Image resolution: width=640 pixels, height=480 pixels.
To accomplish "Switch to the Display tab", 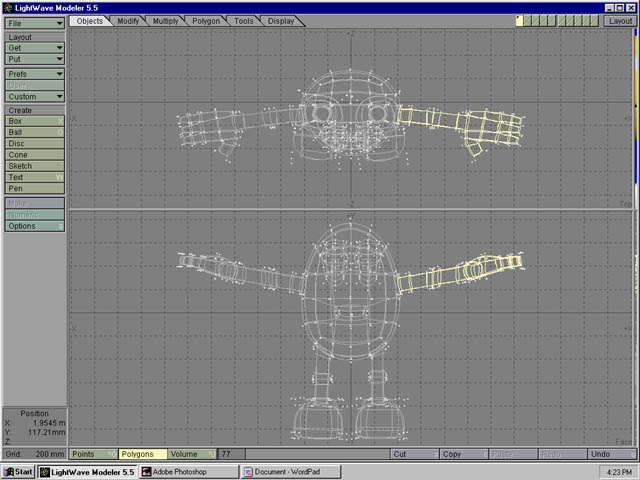I will tap(281, 21).
